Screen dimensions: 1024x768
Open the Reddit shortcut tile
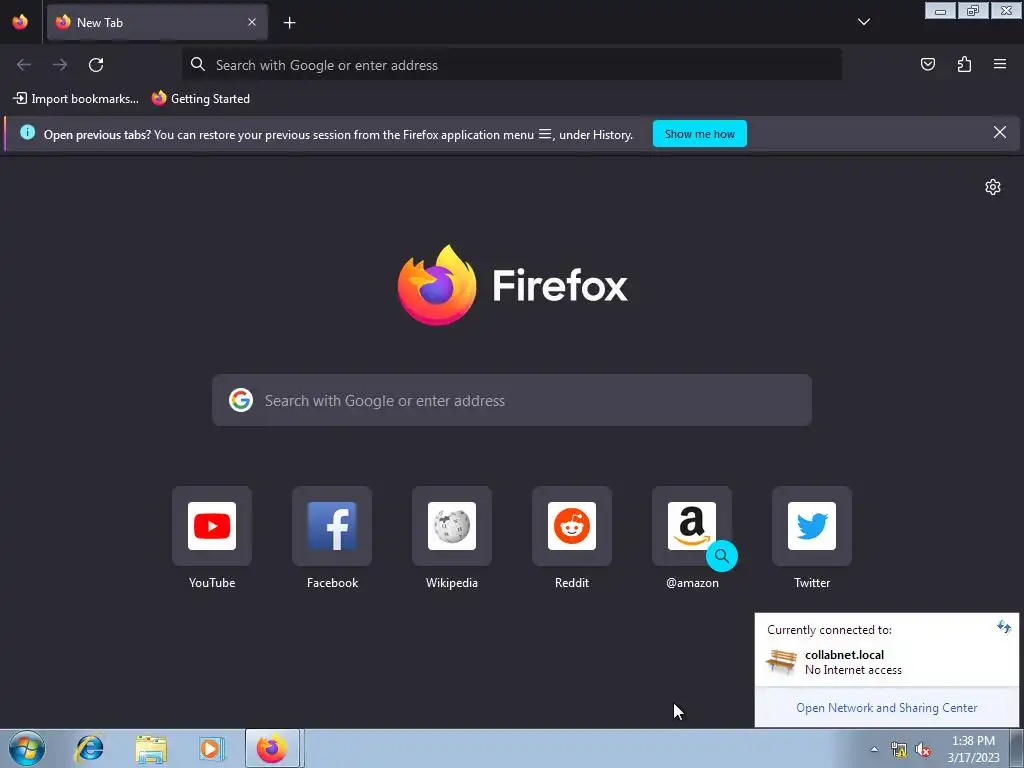(x=572, y=526)
